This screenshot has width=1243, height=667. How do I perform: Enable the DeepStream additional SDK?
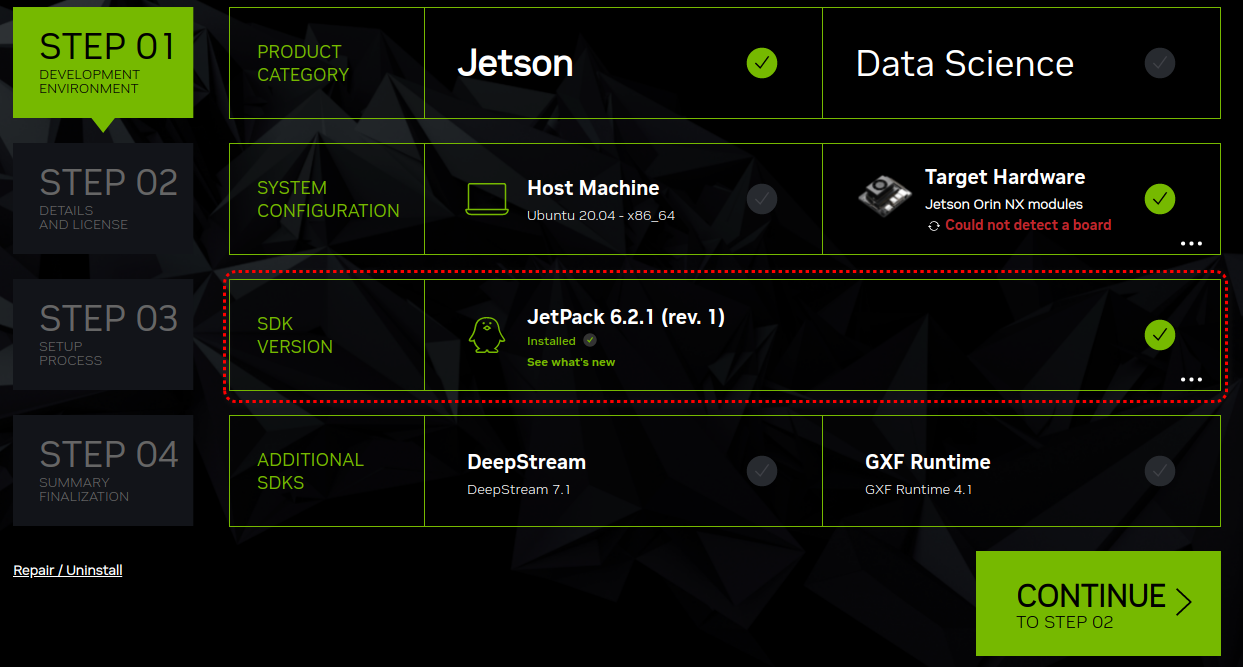coord(622,471)
